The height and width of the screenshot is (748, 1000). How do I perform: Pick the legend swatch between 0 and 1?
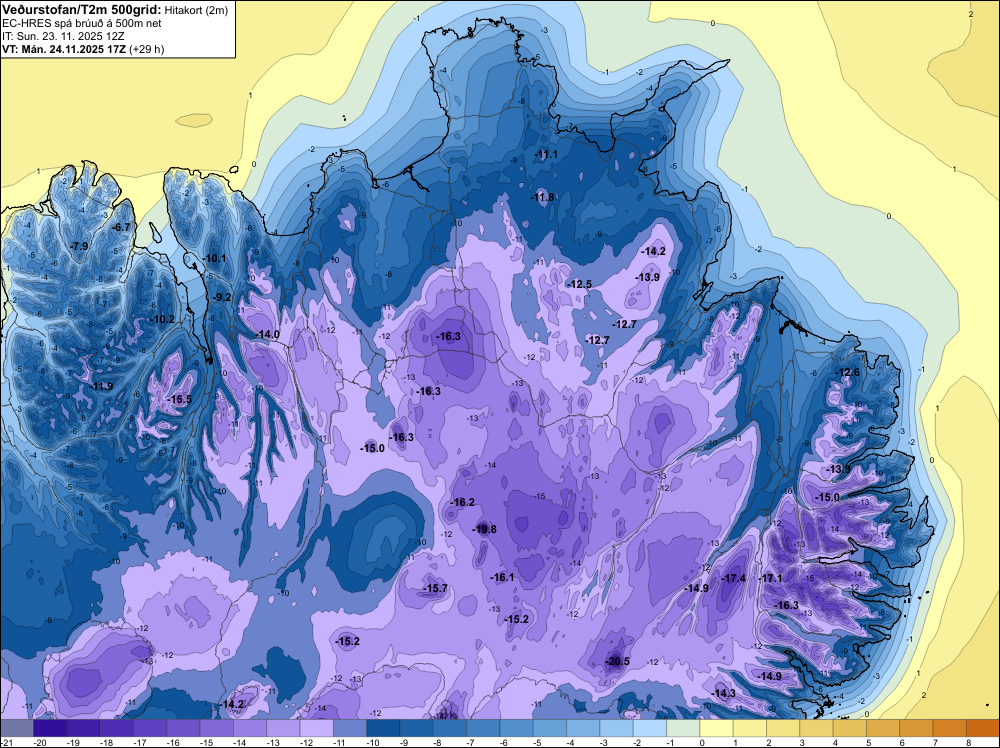[x=716, y=728]
